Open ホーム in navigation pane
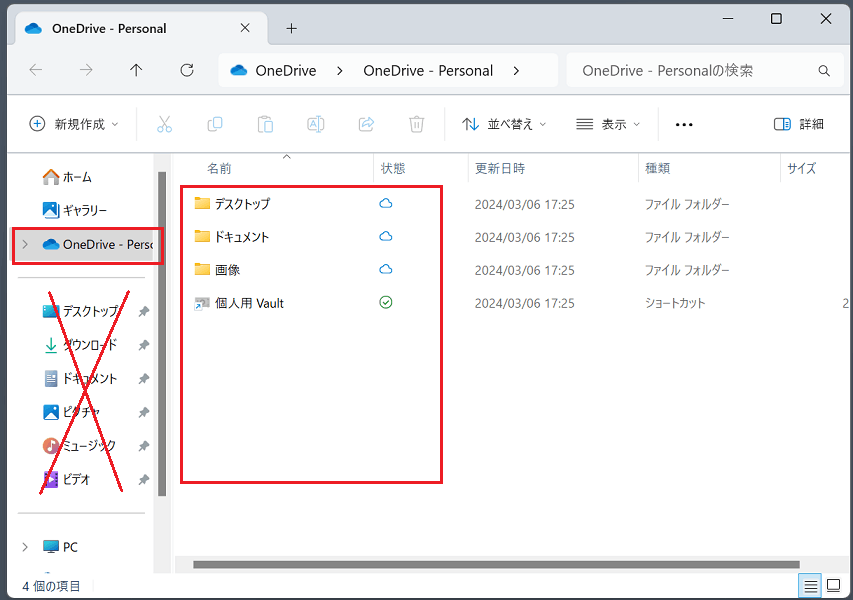This screenshot has height=600, width=853. pyautogui.click(x=67, y=177)
